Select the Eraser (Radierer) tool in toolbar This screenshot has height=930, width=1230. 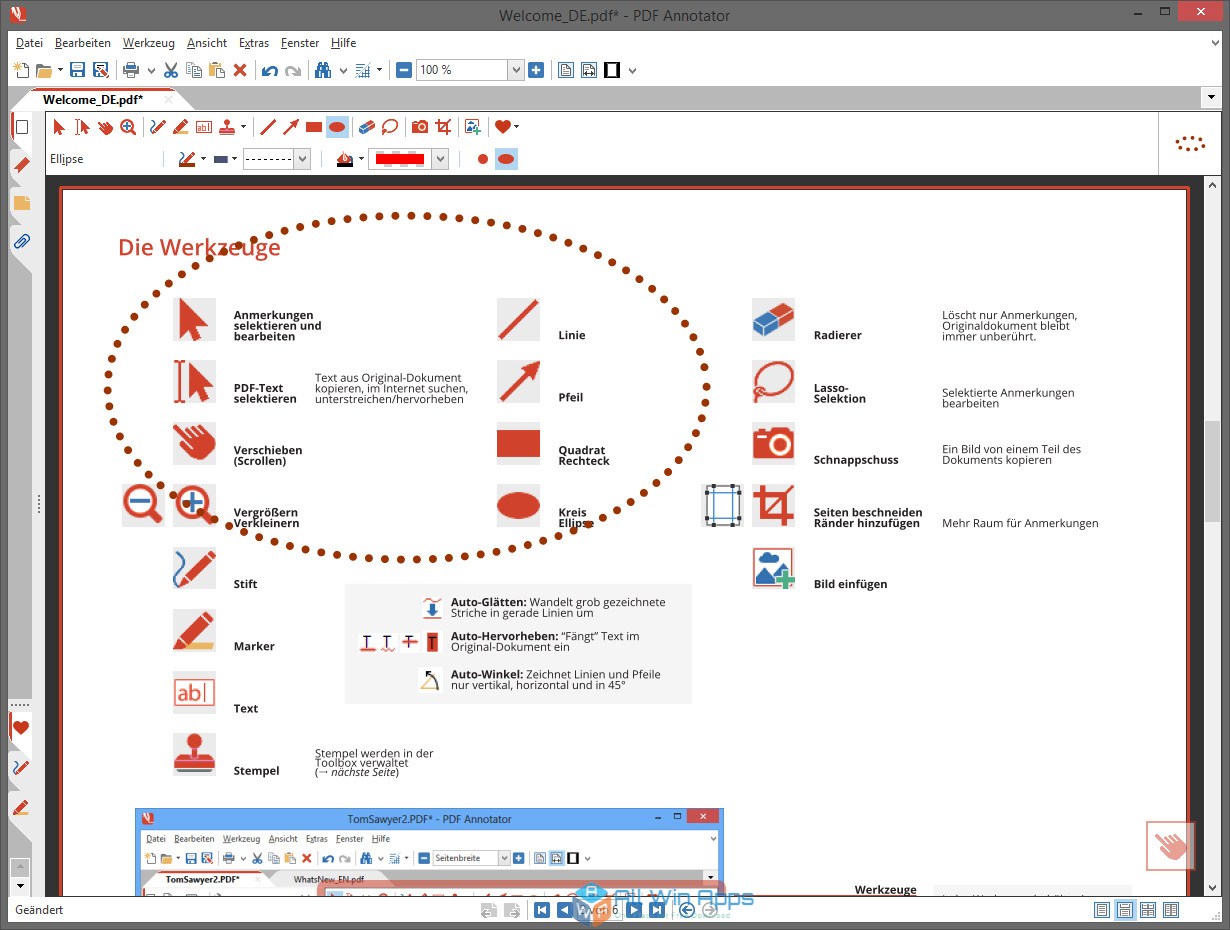366,127
